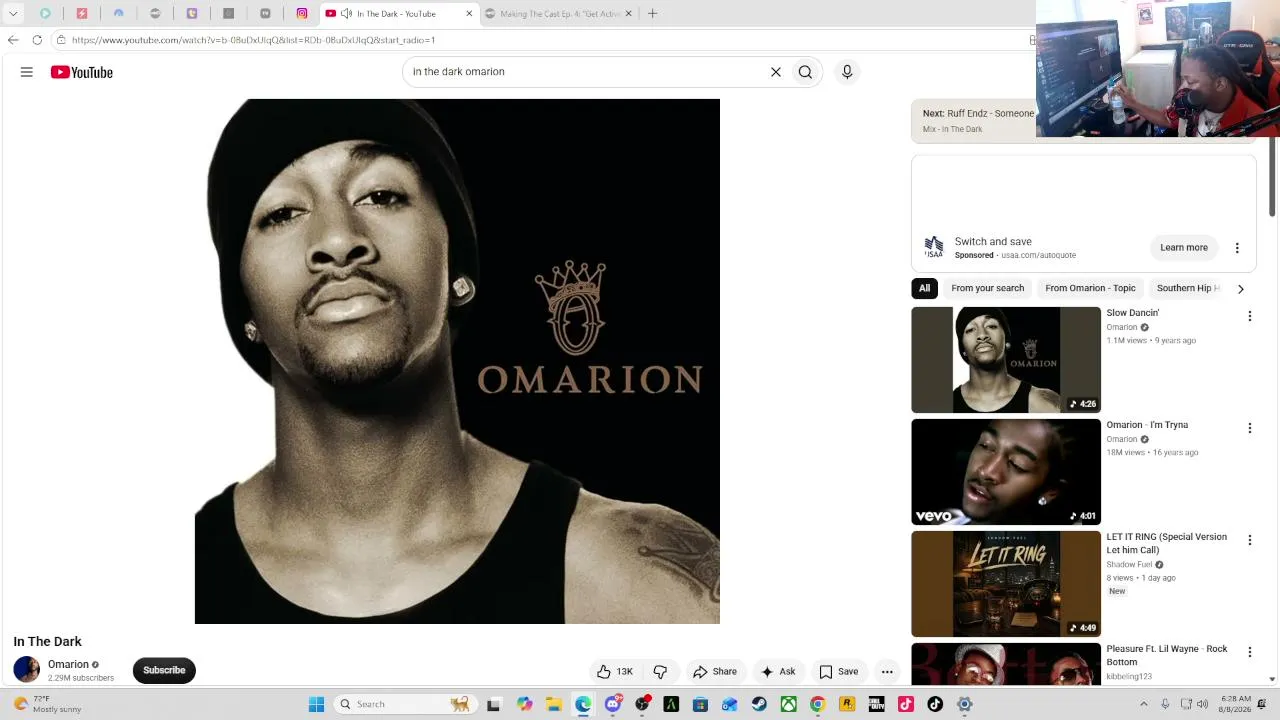Viewport: 1280px width, 720px height.
Task: Open TikTok from the taskbar
Action: pos(935,704)
